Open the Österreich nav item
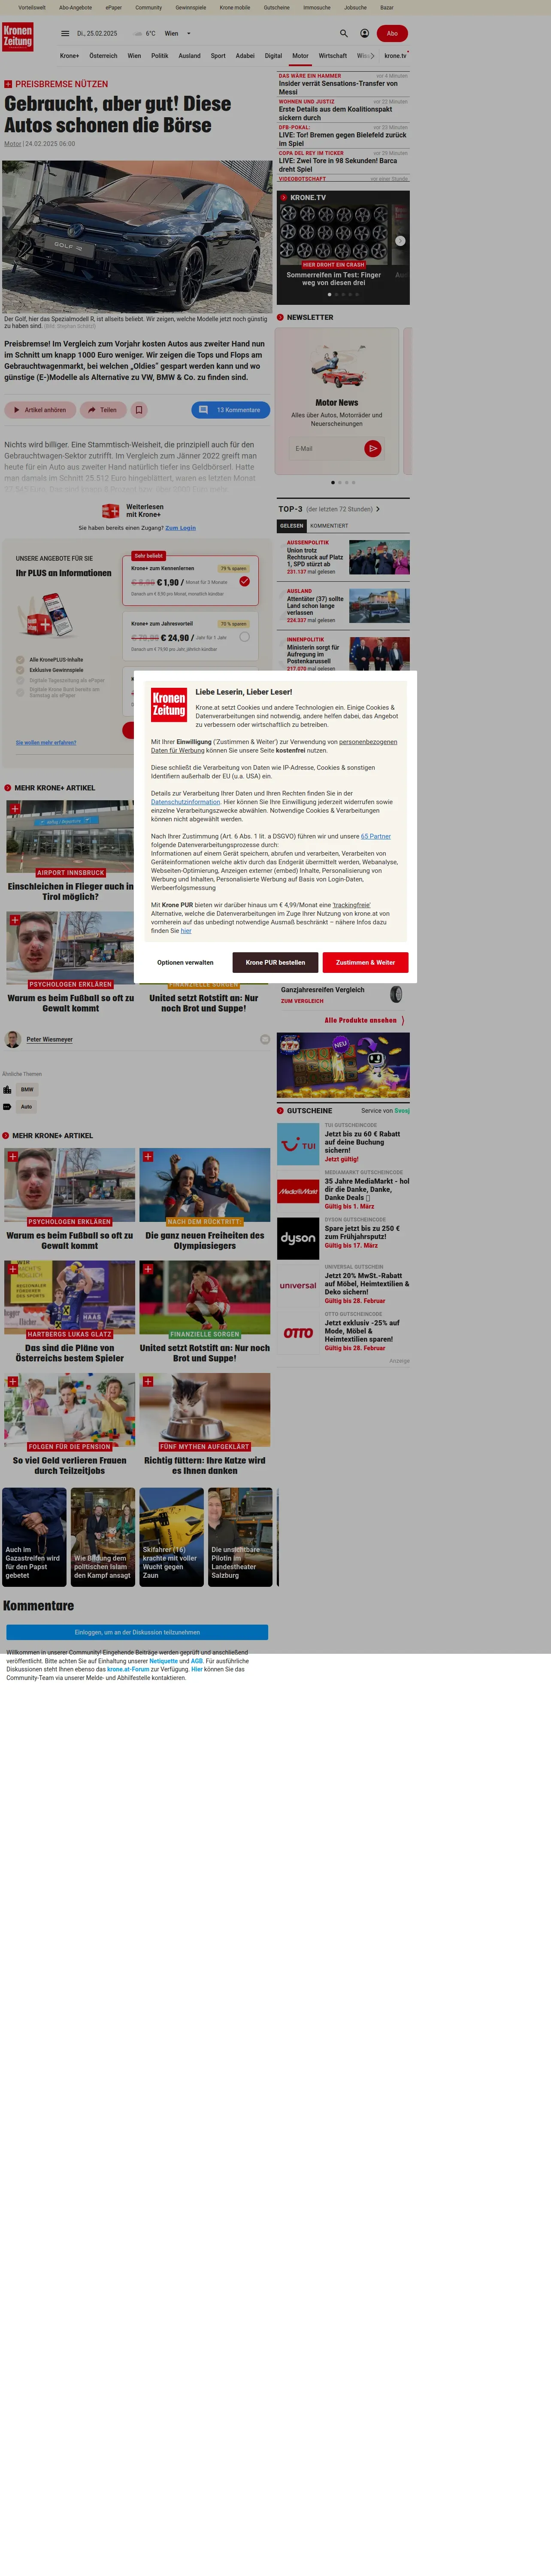The height and width of the screenshot is (2576, 551). coord(103,56)
